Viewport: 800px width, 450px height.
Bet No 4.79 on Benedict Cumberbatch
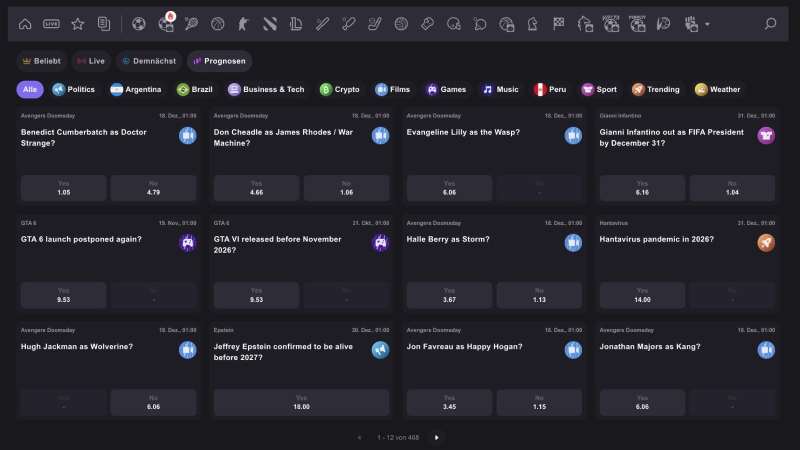[x=154, y=188]
